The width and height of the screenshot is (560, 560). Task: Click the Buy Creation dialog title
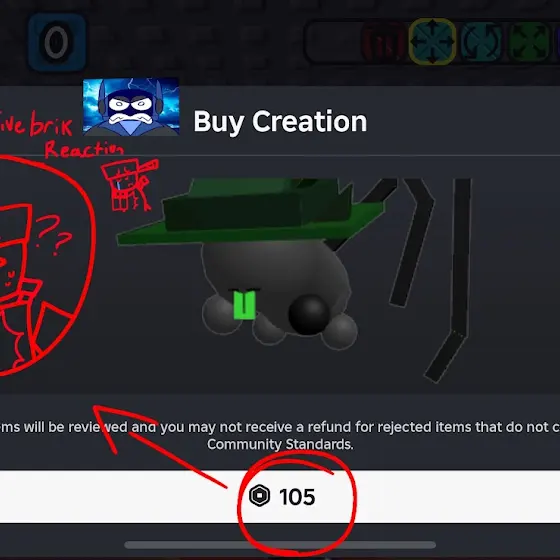point(280,121)
